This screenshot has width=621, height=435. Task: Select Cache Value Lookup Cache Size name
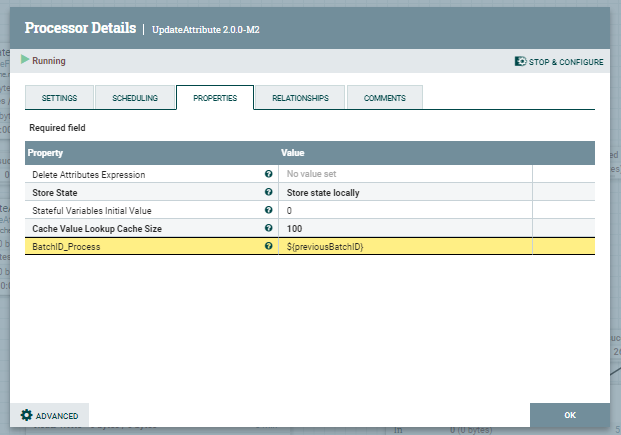point(97,229)
